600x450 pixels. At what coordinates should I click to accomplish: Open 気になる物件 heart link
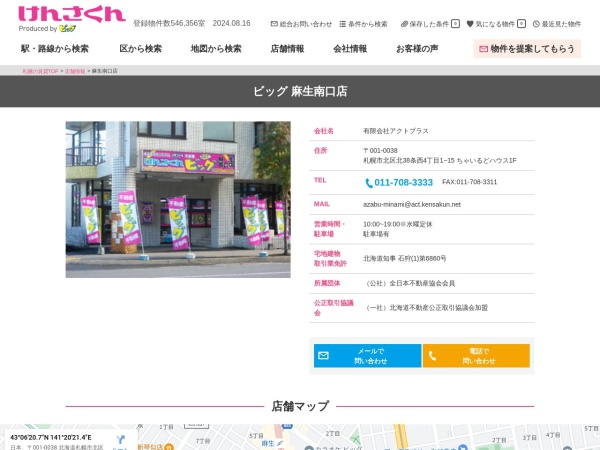coord(496,24)
